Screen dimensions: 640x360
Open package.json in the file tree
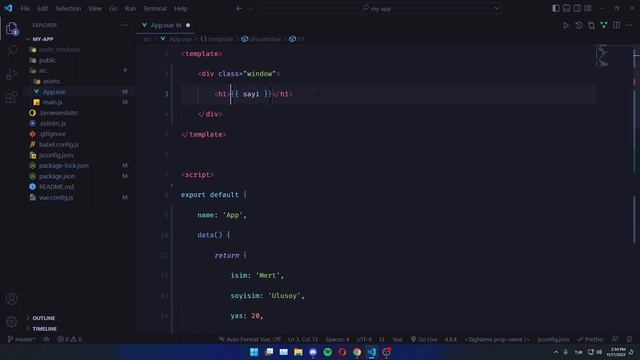(57, 176)
